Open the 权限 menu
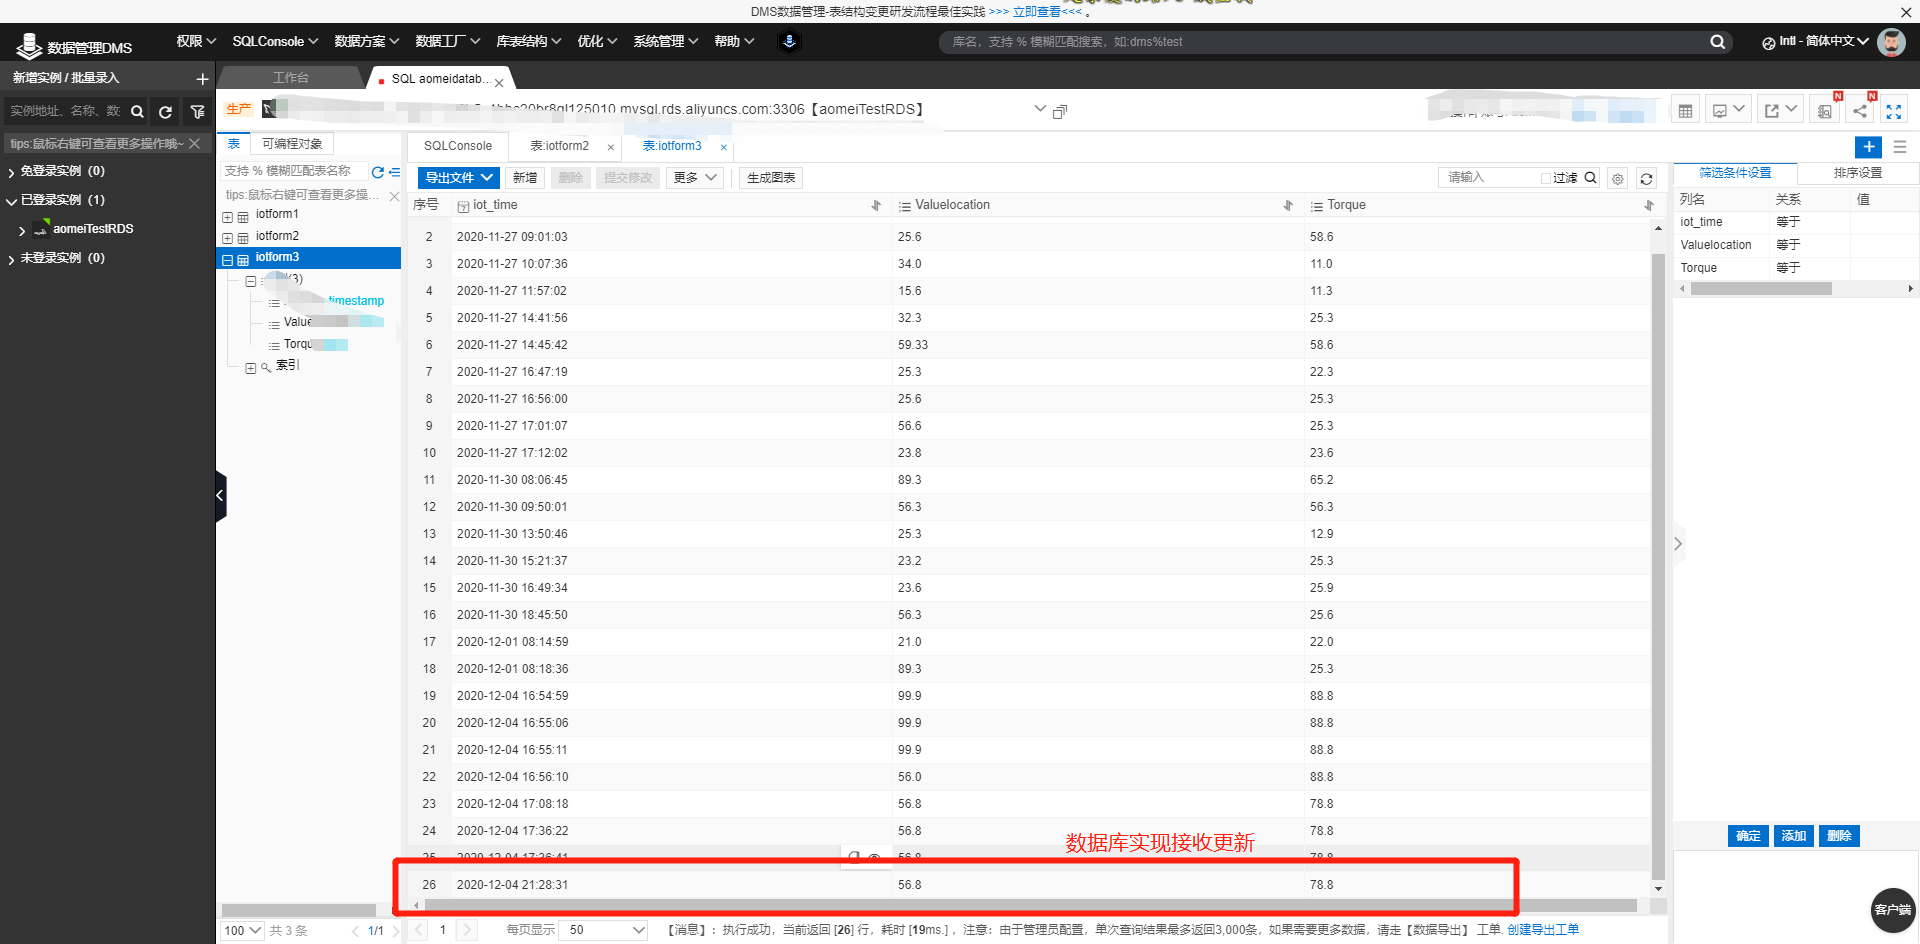1920x944 pixels. click(x=196, y=41)
